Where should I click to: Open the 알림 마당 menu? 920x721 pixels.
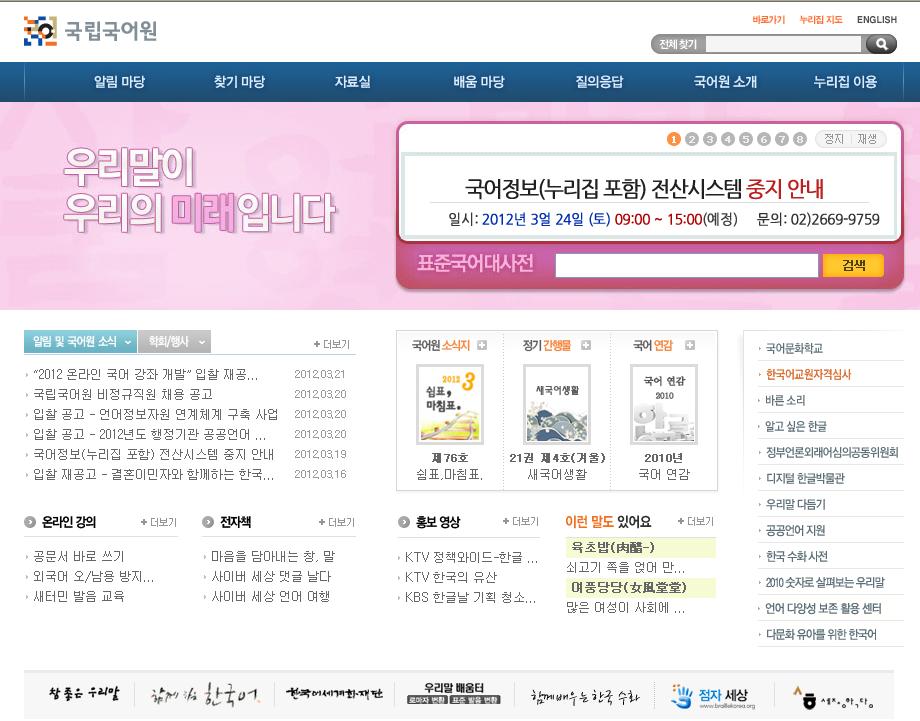pyautogui.click(x=119, y=82)
